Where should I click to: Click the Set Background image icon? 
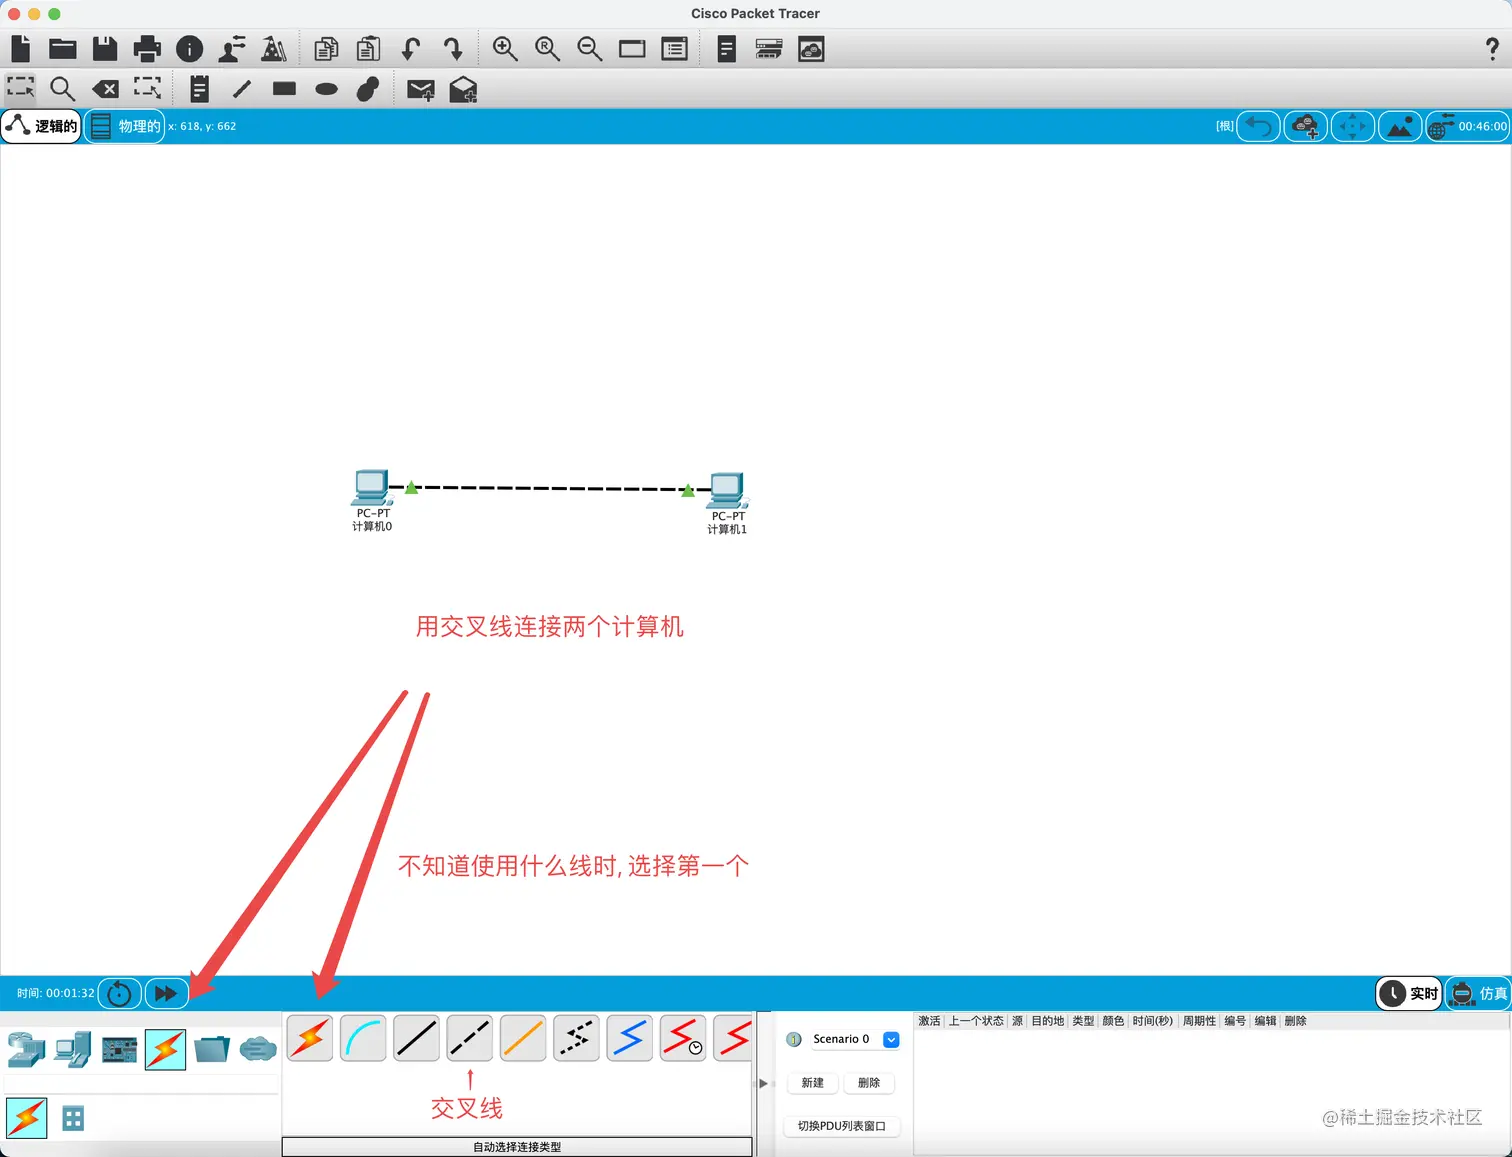1400,126
